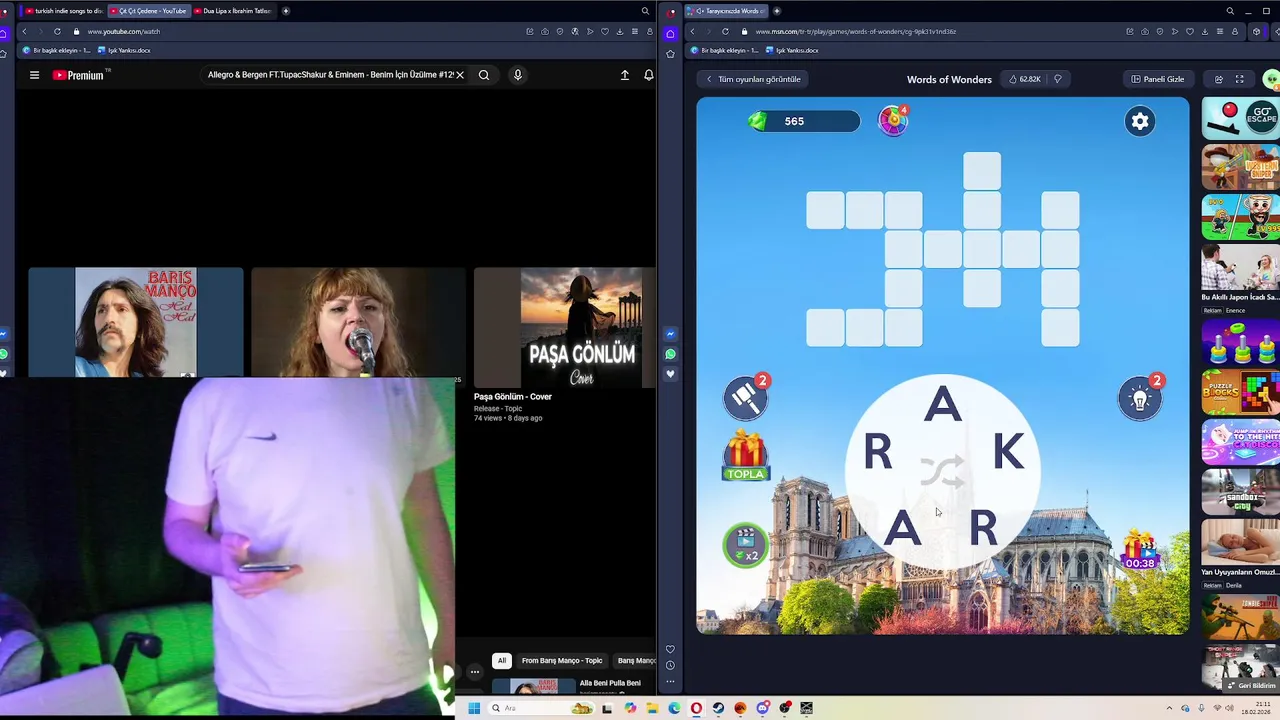Go to YouTube Premium home logo
The height and width of the screenshot is (720, 1280).
[80, 75]
